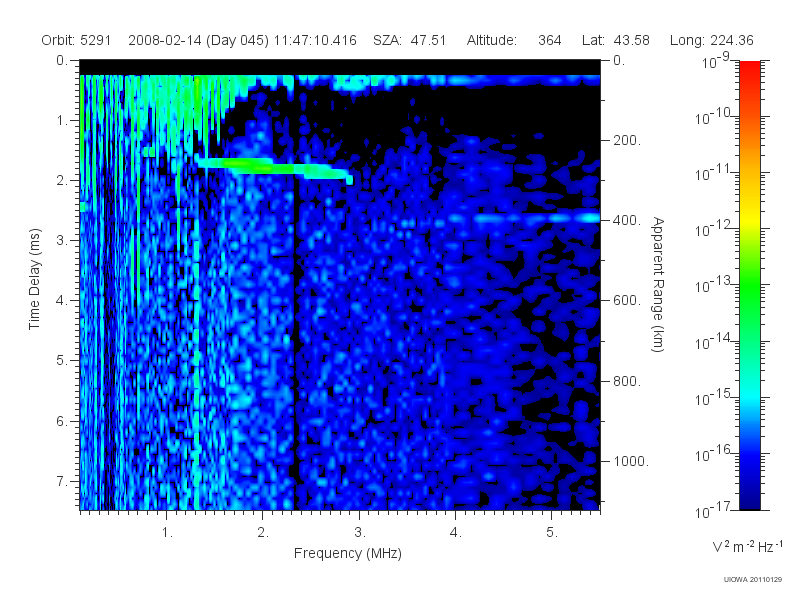Image resolution: width=800 pixels, height=600 pixels.
Task: Click the 'Apparent Range (km)' axis label
Action: [658, 284]
